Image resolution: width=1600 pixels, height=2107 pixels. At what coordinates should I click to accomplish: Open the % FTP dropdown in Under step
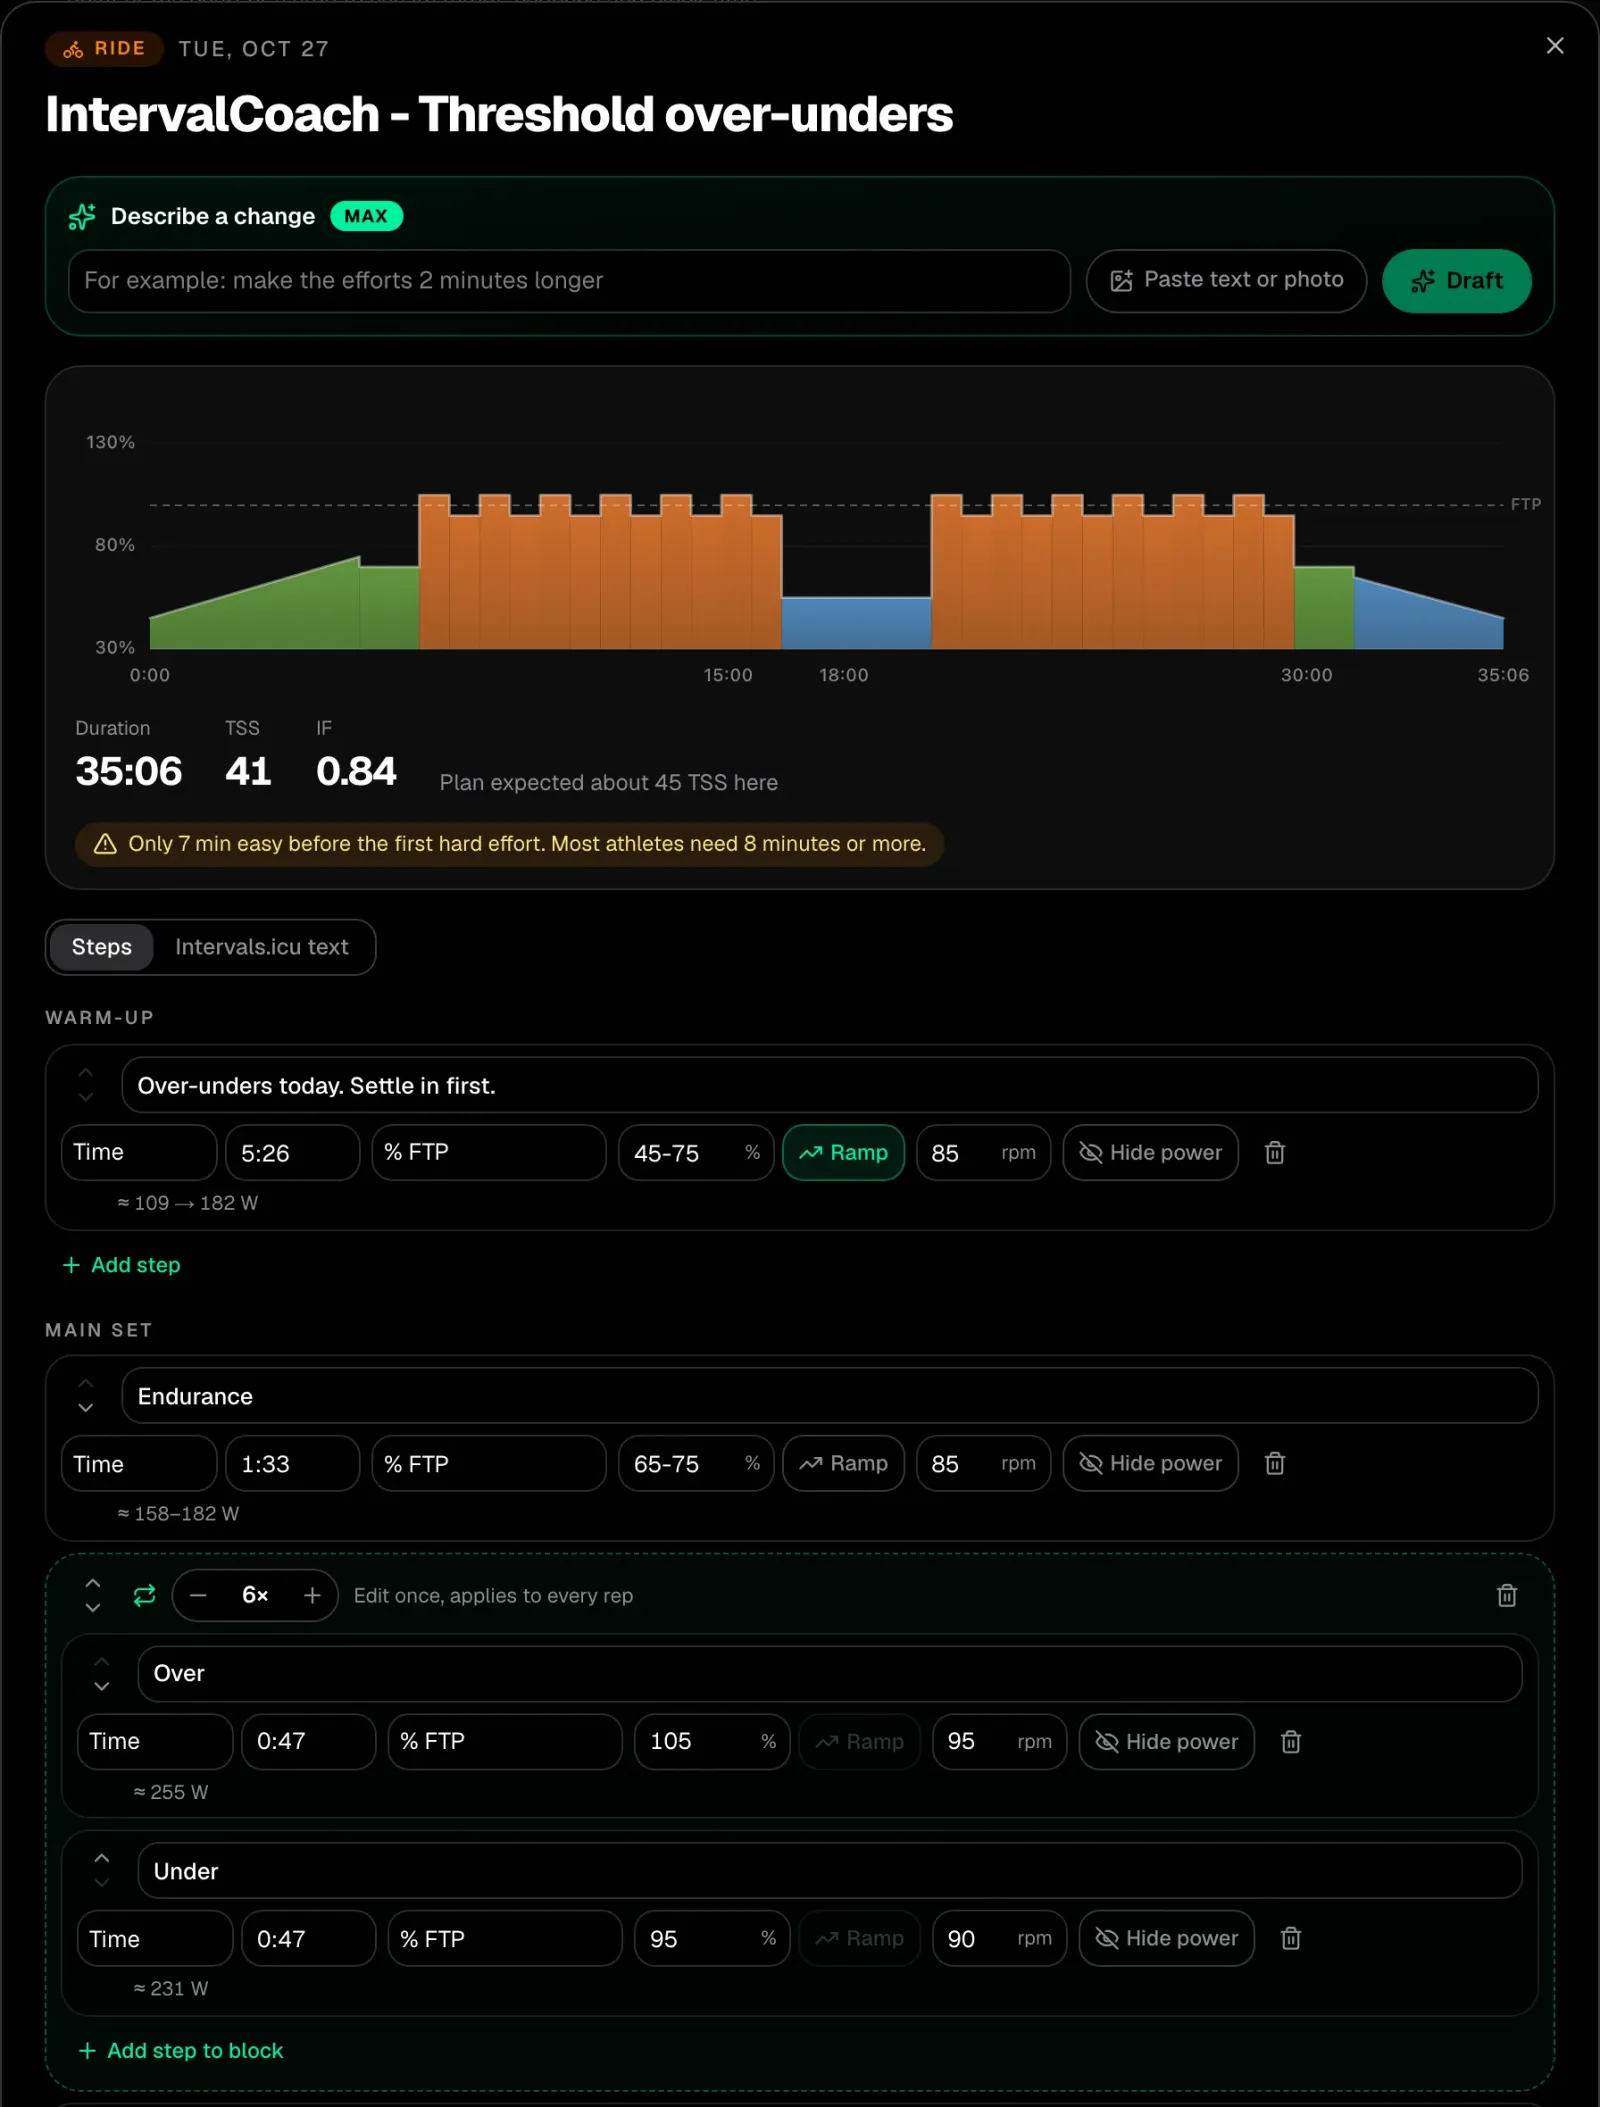tap(505, 1938)
